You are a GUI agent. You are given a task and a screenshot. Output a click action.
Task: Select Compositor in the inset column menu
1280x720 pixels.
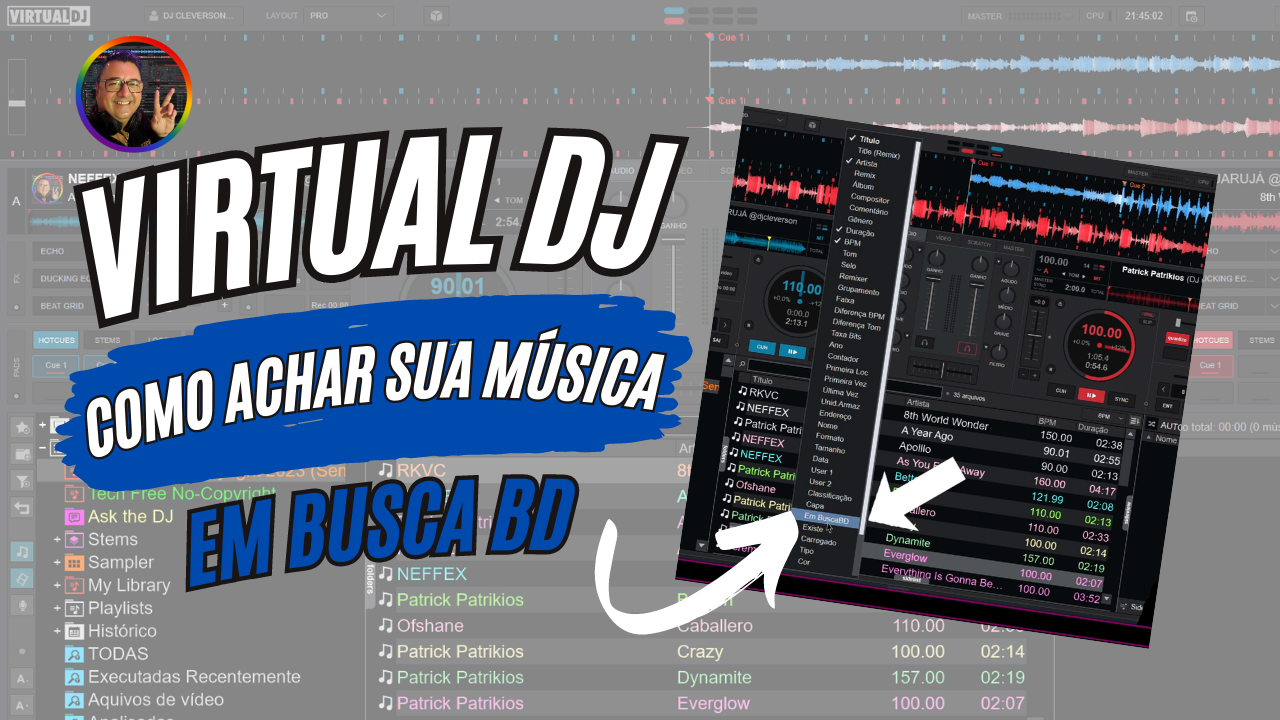pyautogui.click(x=869, y=198)
